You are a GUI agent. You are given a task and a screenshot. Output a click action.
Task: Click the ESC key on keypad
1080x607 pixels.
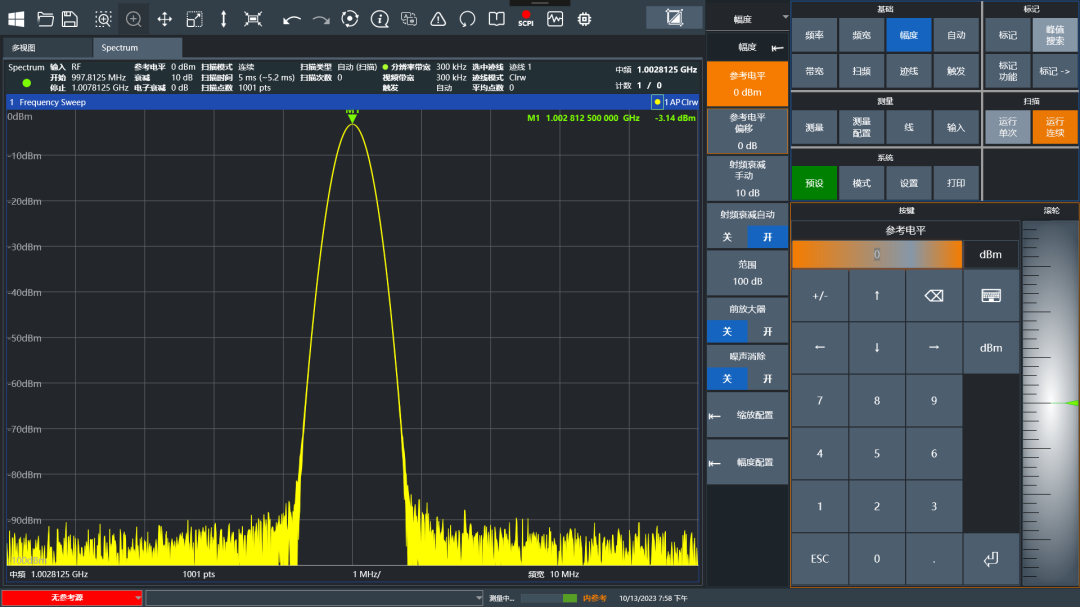click(x=820, y=559)
